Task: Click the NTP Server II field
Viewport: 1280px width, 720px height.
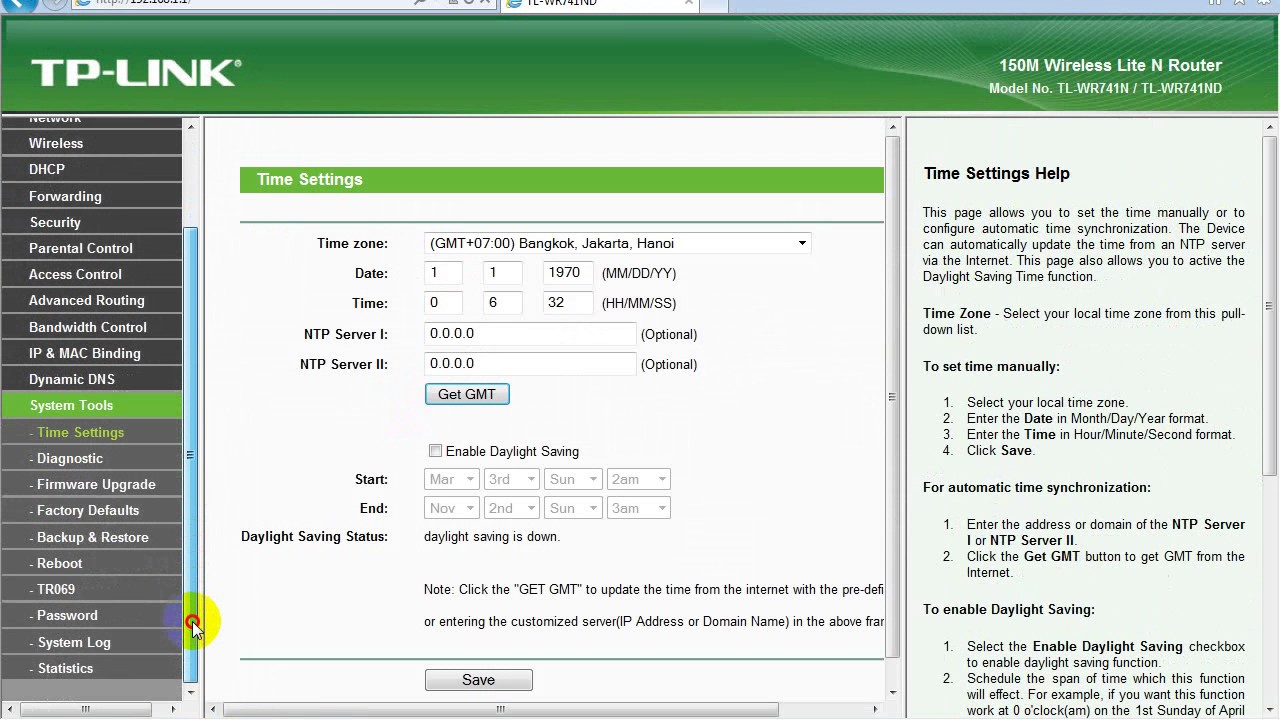Action: click(530, 364)
